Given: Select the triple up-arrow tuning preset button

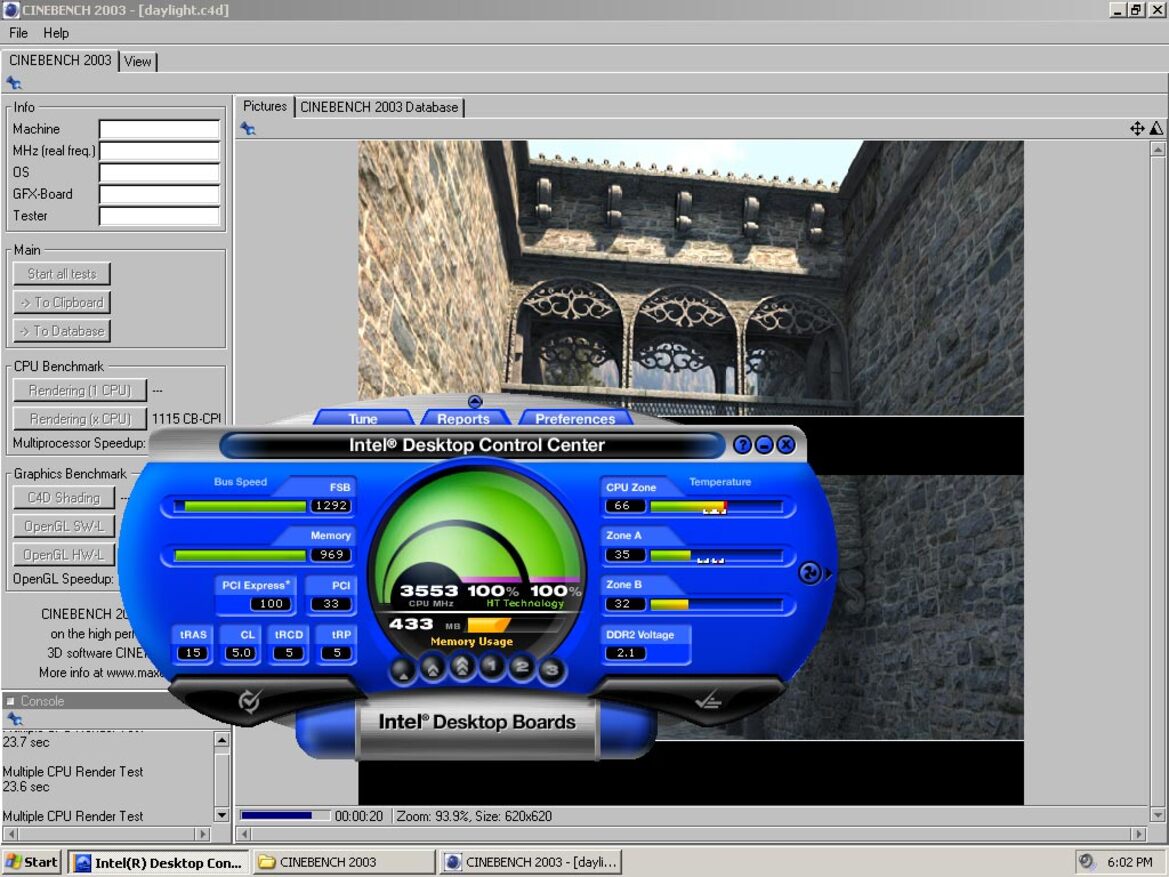Looking at the screenshot, I should click(x=462, y=665).
